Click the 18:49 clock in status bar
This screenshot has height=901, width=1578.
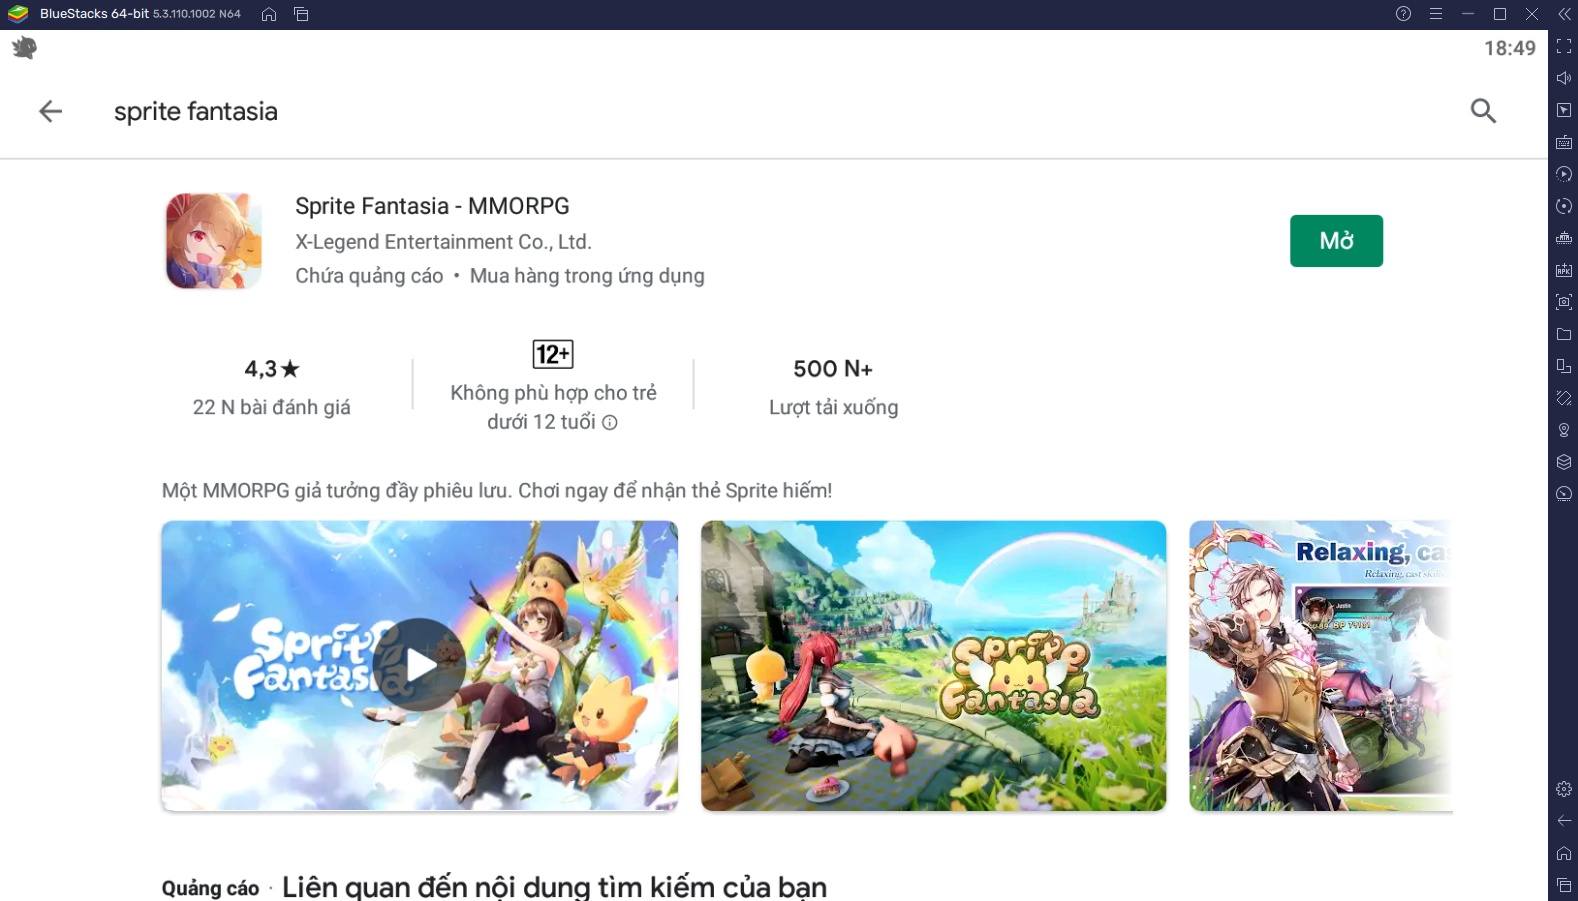[x=1509, y=48]
